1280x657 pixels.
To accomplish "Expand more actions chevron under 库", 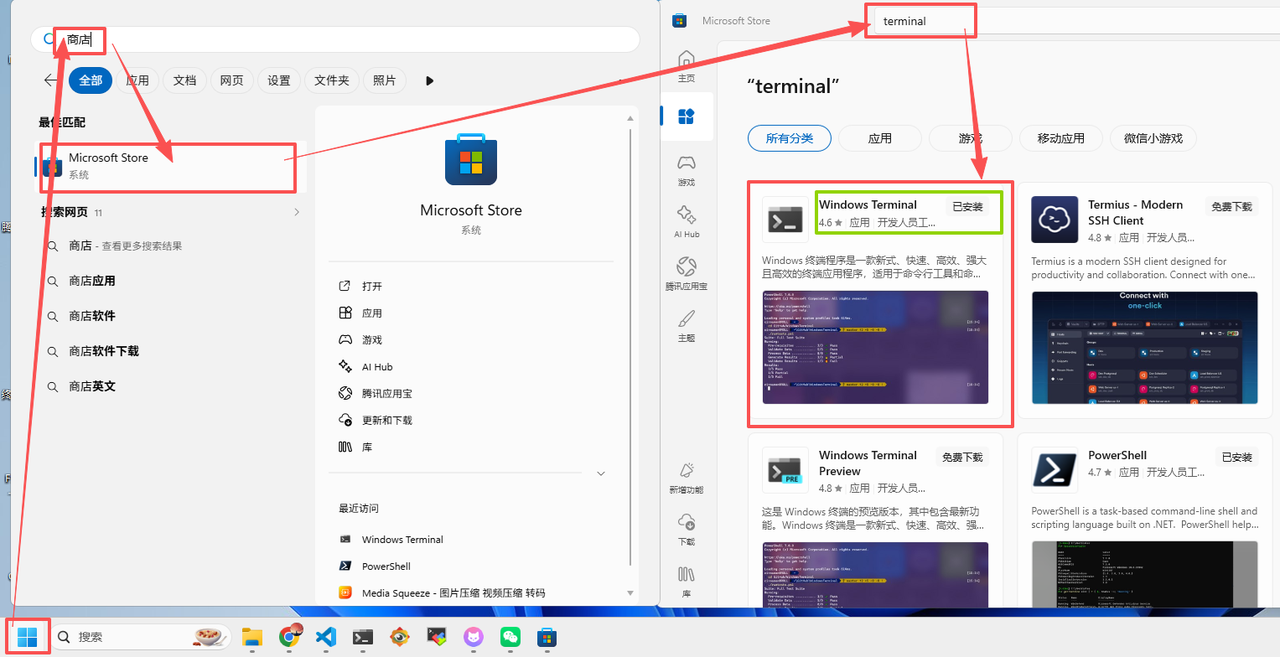I will tap(601, 473).
